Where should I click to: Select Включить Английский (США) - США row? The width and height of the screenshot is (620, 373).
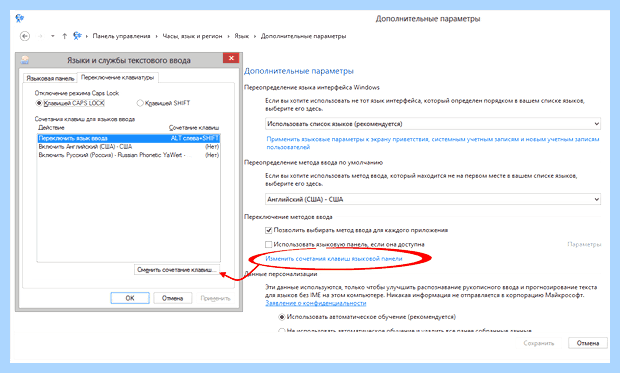129,146
